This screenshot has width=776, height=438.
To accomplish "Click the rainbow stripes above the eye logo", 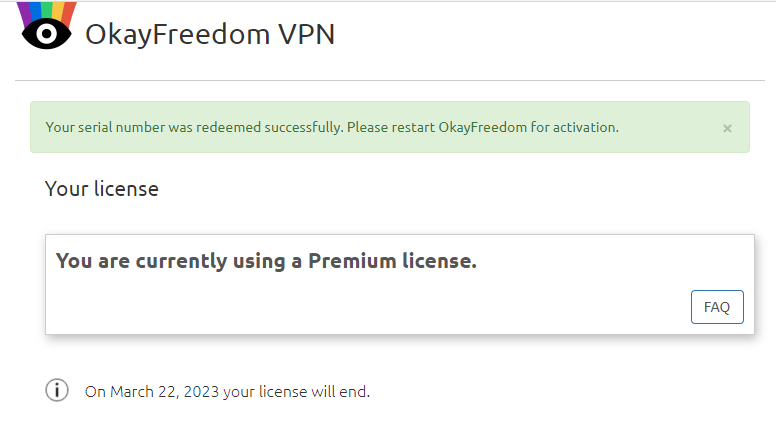I will [x=47, y=10].
